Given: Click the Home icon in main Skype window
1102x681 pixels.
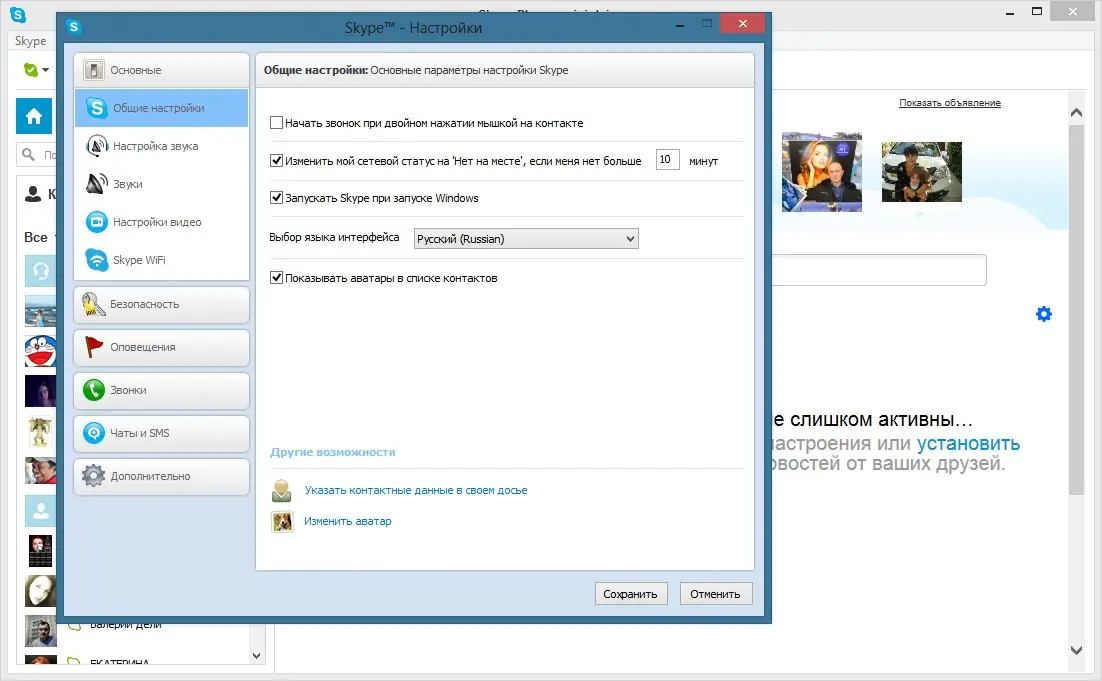Looking at the screenshot, I should tap(34, 116).
